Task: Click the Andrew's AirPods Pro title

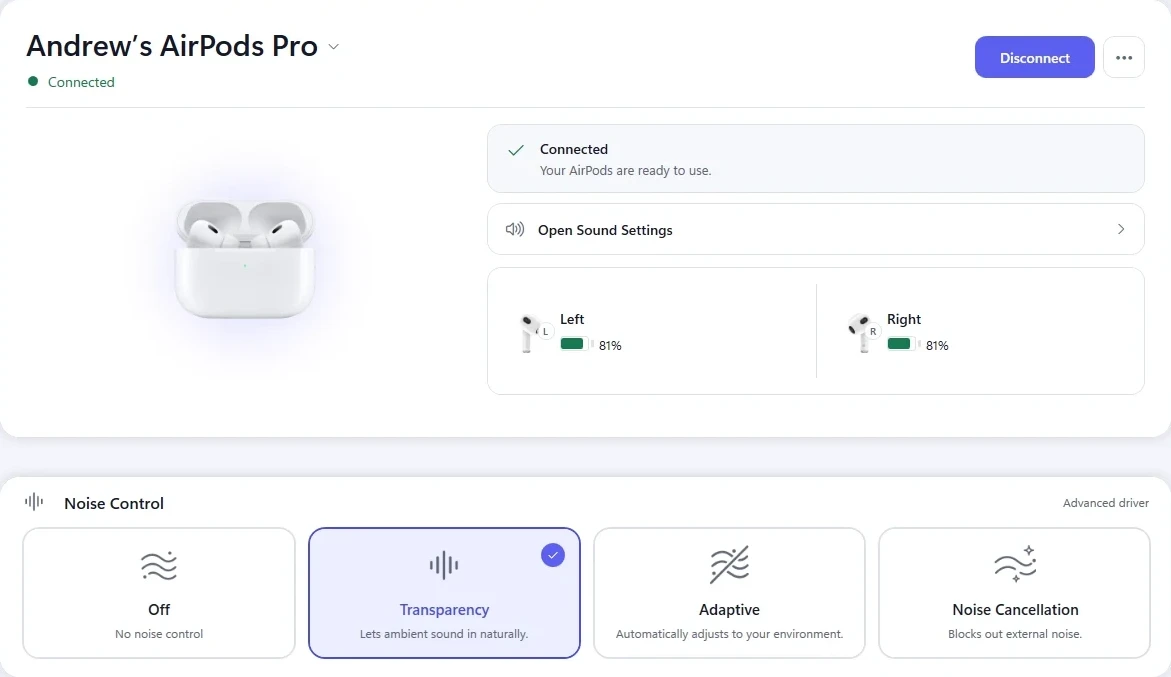Action: (173, 46)
